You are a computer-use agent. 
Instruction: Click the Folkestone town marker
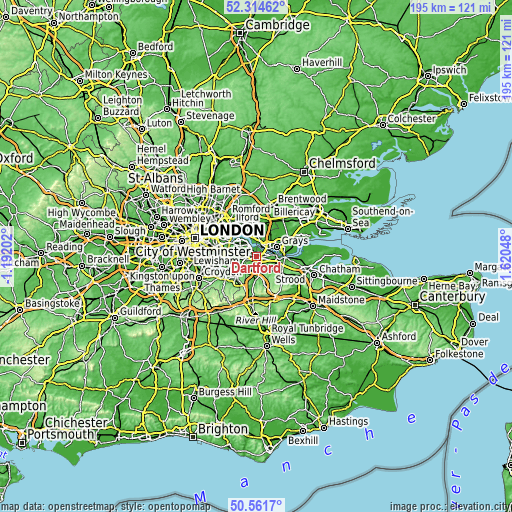coord(430,360)
